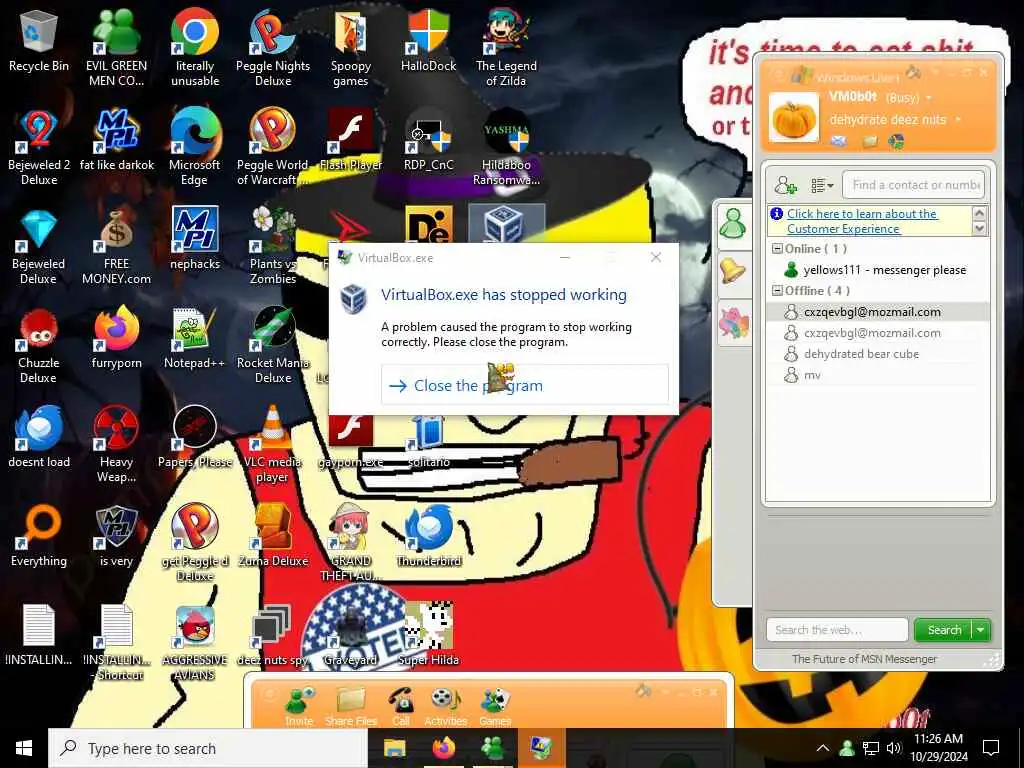Click the green Search button
This screenshot has height=768, width=1024.
tap(944, 630)
